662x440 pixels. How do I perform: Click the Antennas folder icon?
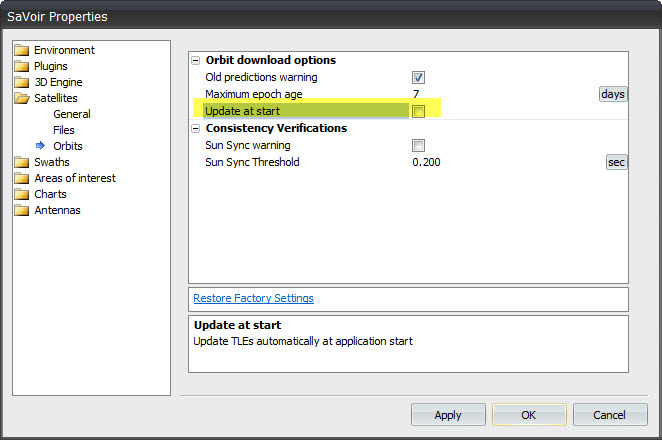22,210
